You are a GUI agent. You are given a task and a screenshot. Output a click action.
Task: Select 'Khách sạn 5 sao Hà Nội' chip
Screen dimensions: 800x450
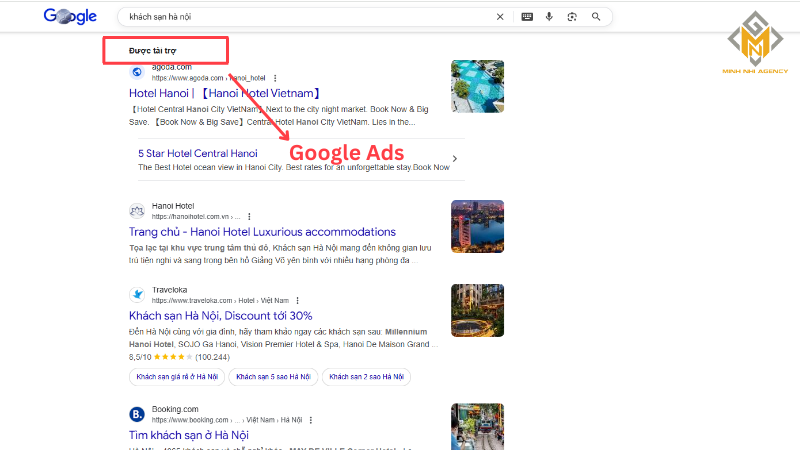(273, 377)
